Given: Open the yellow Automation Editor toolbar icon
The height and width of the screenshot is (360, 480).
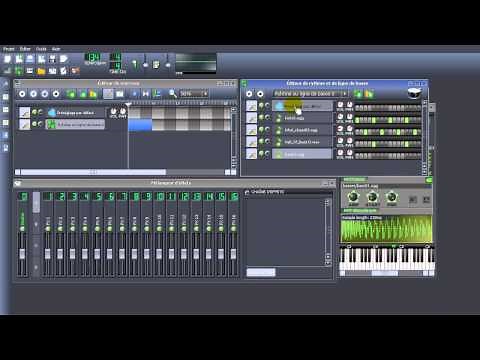Looking at the screenshot, I should coord(41,71).
